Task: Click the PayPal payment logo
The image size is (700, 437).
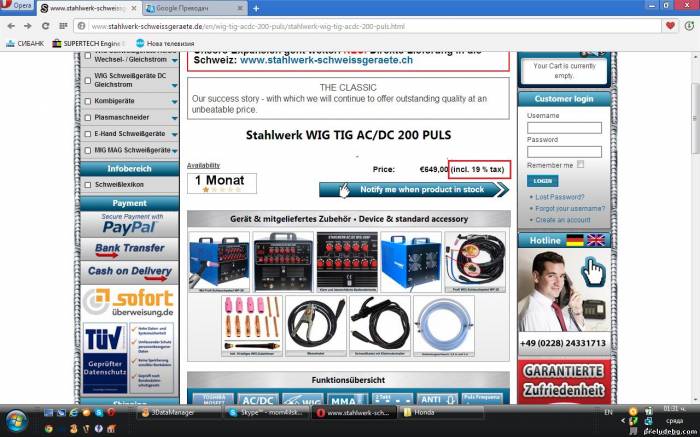Action: pyautogui.click(x=128, y=224)
